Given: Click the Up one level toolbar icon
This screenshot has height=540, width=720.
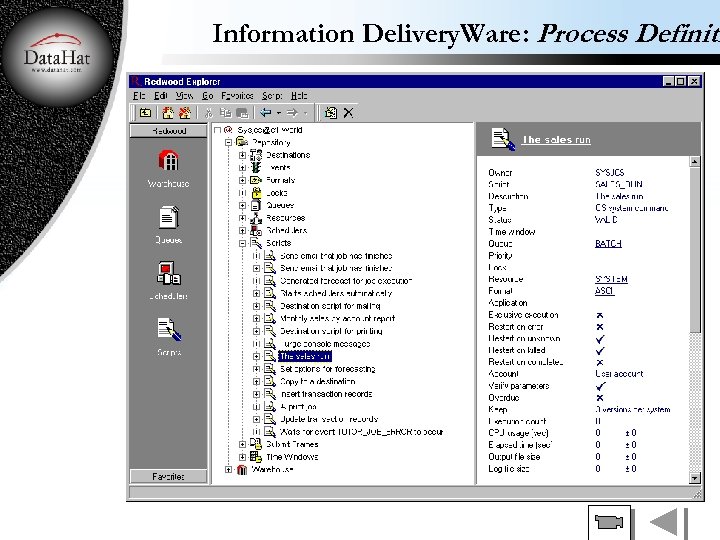Looking at the screenshot, I should pos(146,112).
